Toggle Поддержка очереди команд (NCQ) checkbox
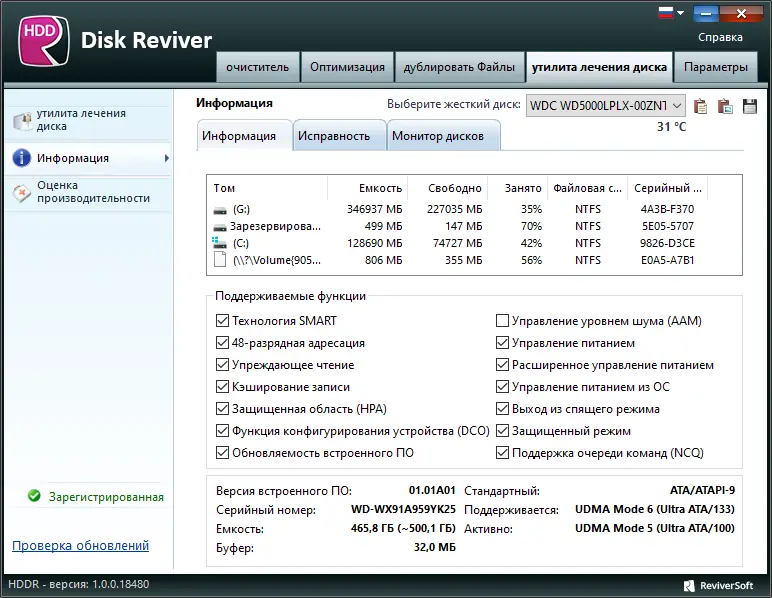Viewport: 772px width, 598px height. [502, 452]
